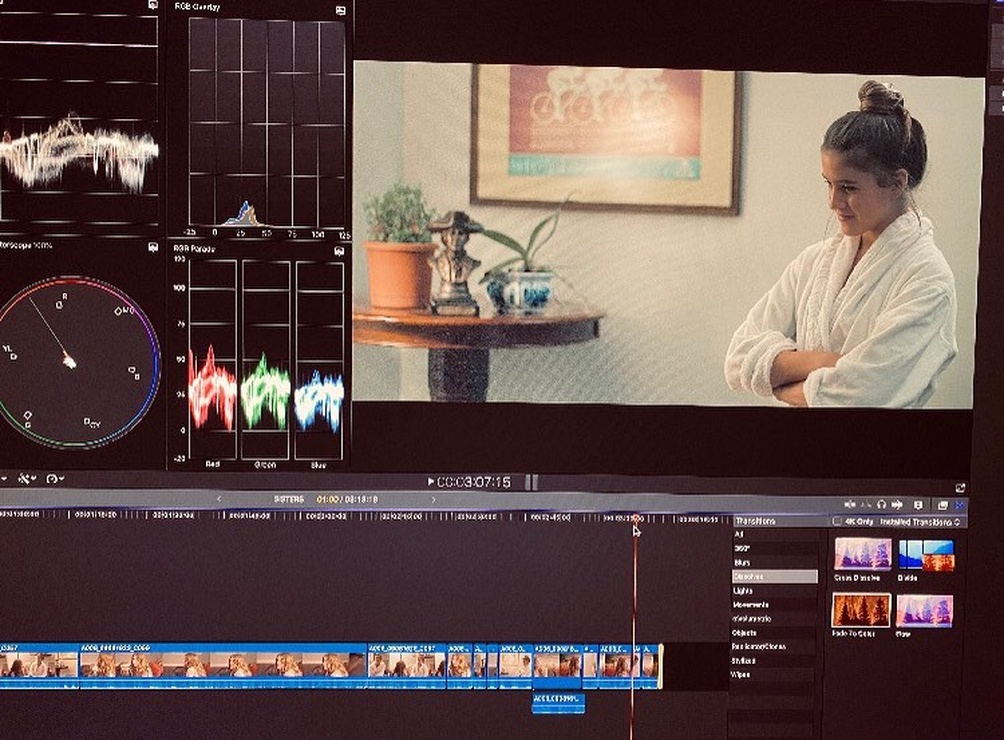The width and height of the screenshot is (1004, 740).
Task: Select the Cross Dissolve transition thumbnail
Action: pos(861,554)
